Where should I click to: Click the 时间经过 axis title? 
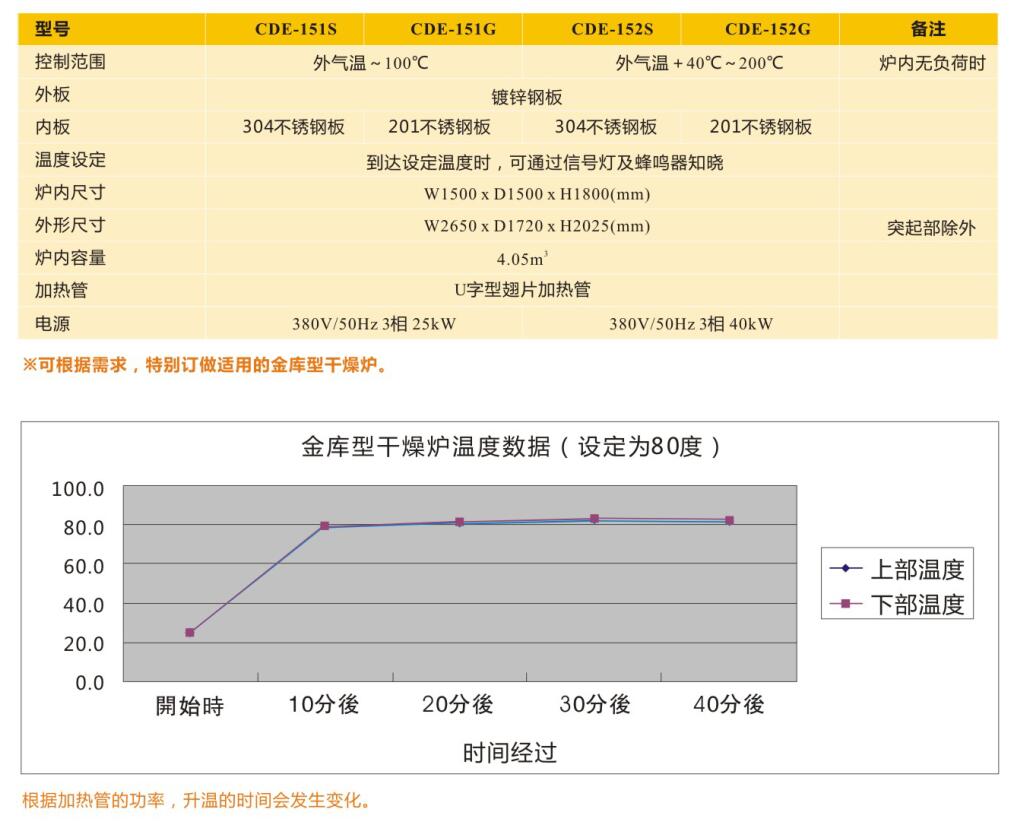coord(509,752)
